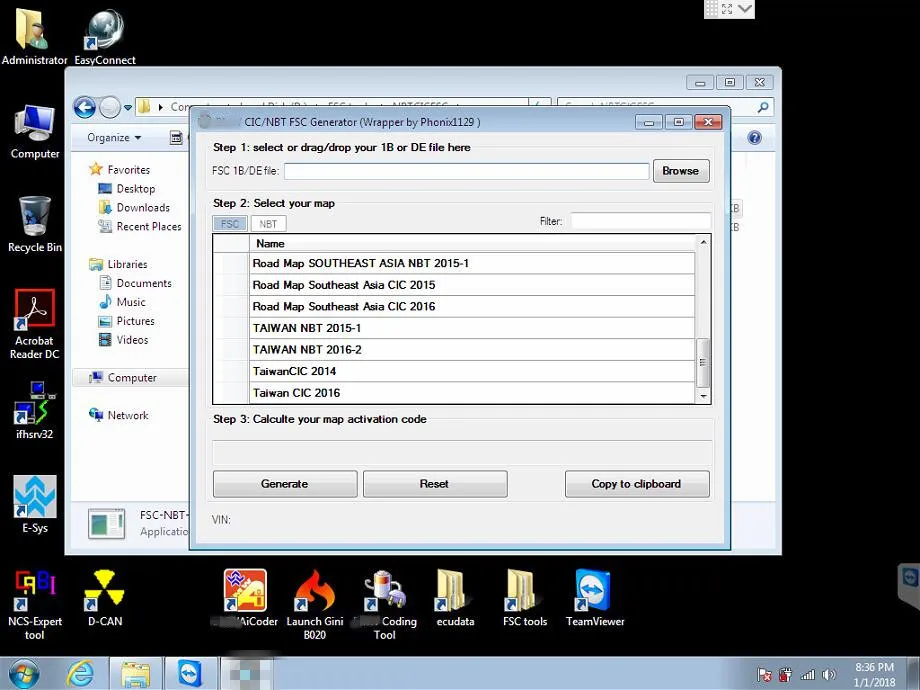The height and width of the screenshot is (690, 920).
Task: Click the Explorer back navigation arrow
Action: (x=84, y=107)
